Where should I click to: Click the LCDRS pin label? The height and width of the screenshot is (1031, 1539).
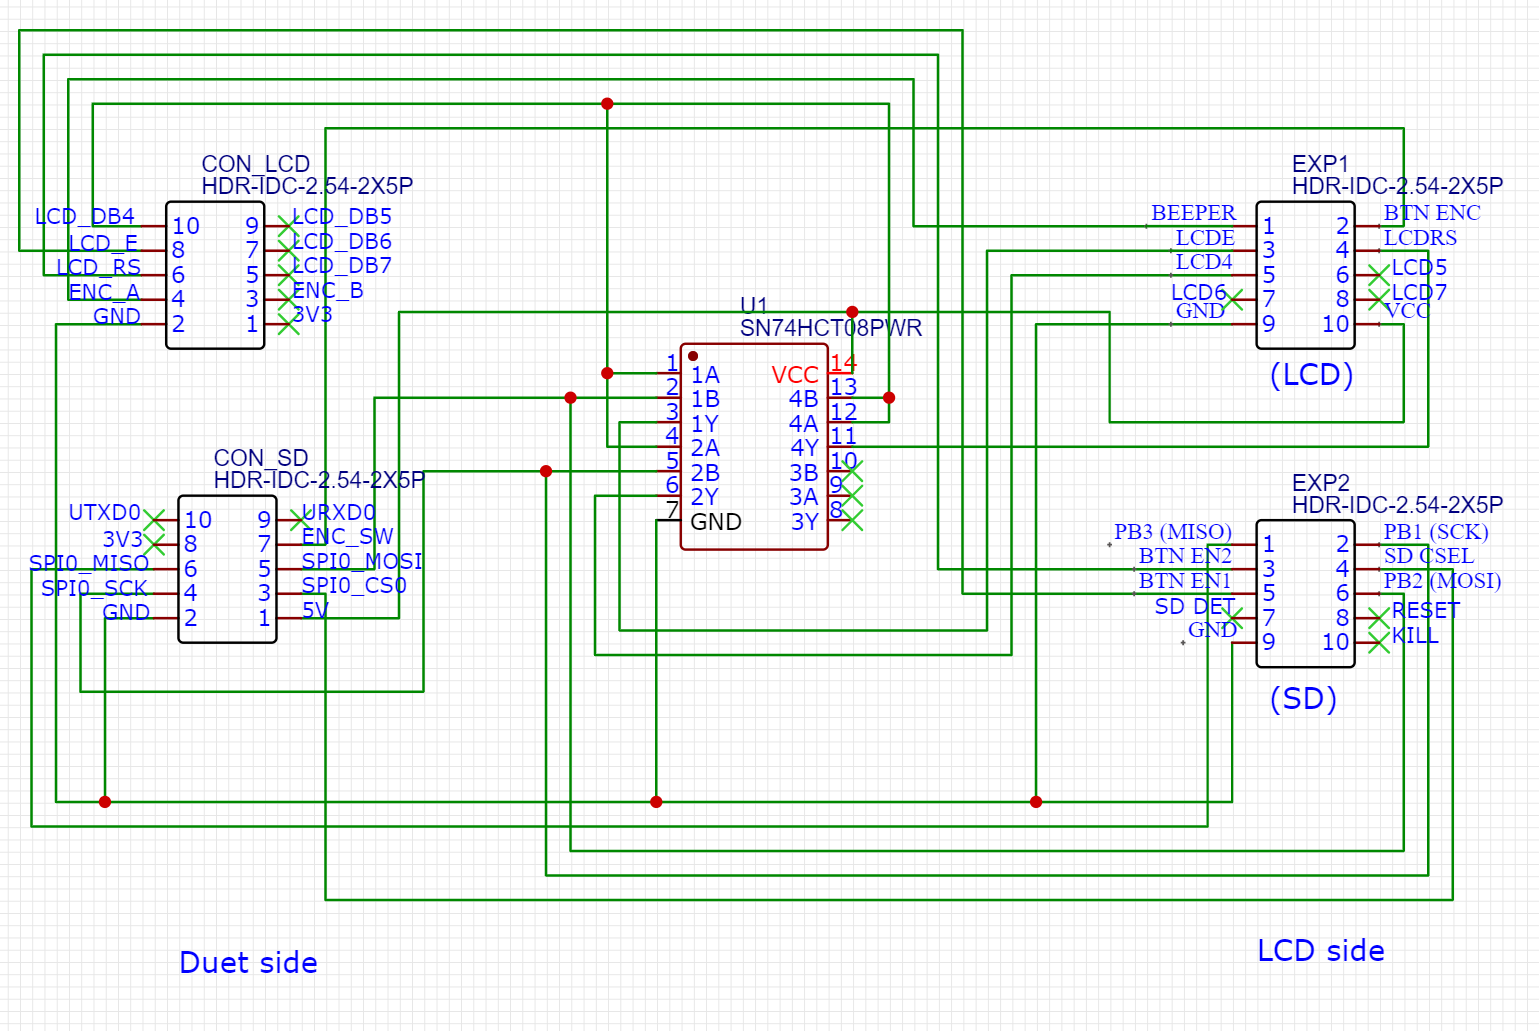1420,238
